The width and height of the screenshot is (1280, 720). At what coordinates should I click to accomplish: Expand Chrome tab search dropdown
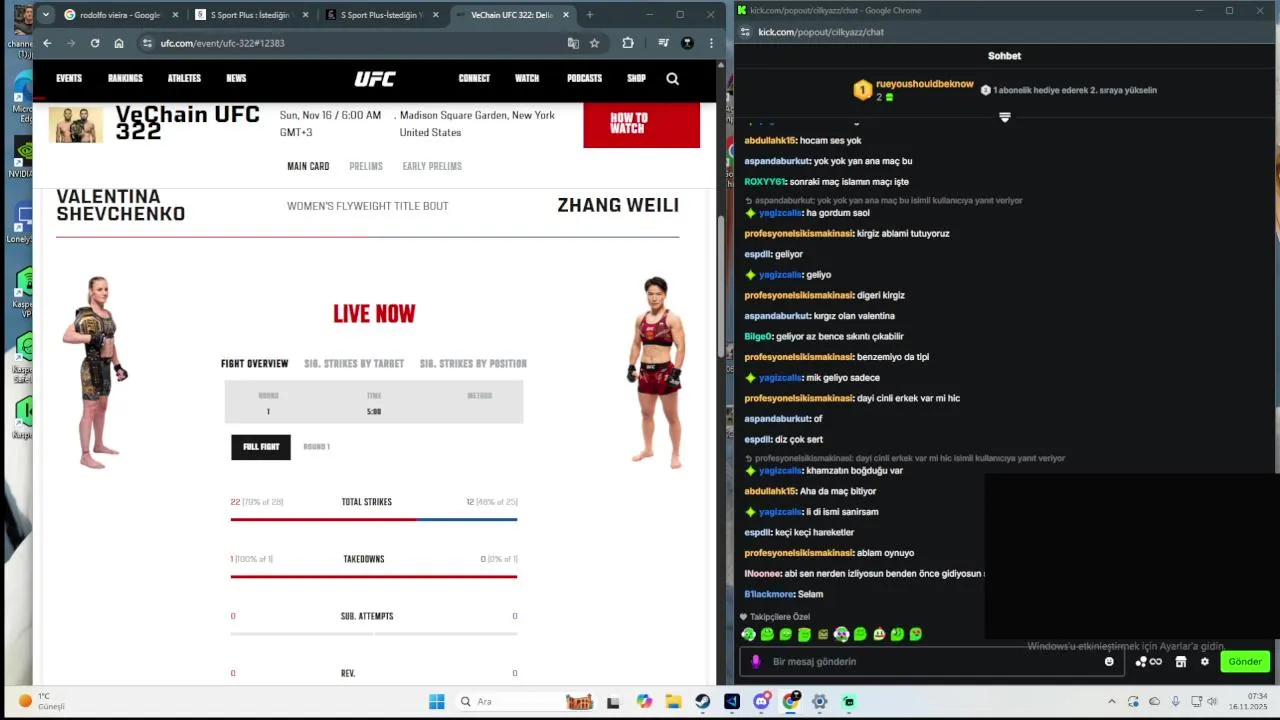click(x=45, y=15)
